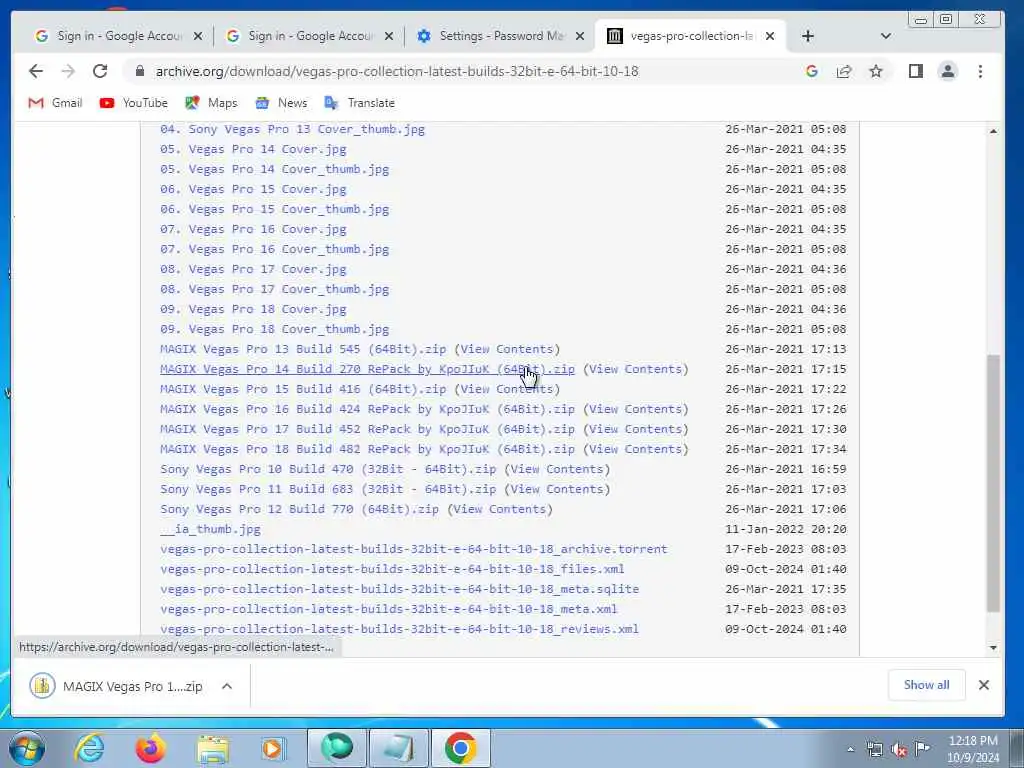Expand the tab search dropdown arrow
Screen dimensions: 1024x768
886,36
